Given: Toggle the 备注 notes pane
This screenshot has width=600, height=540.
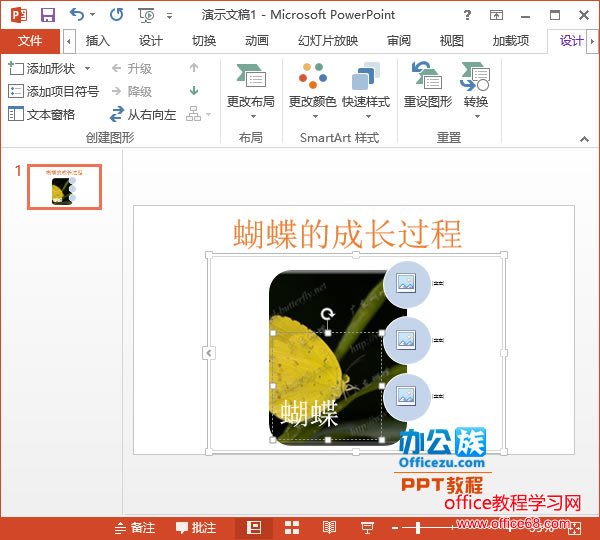Looking at the screenshot, I should click(135, 527).
